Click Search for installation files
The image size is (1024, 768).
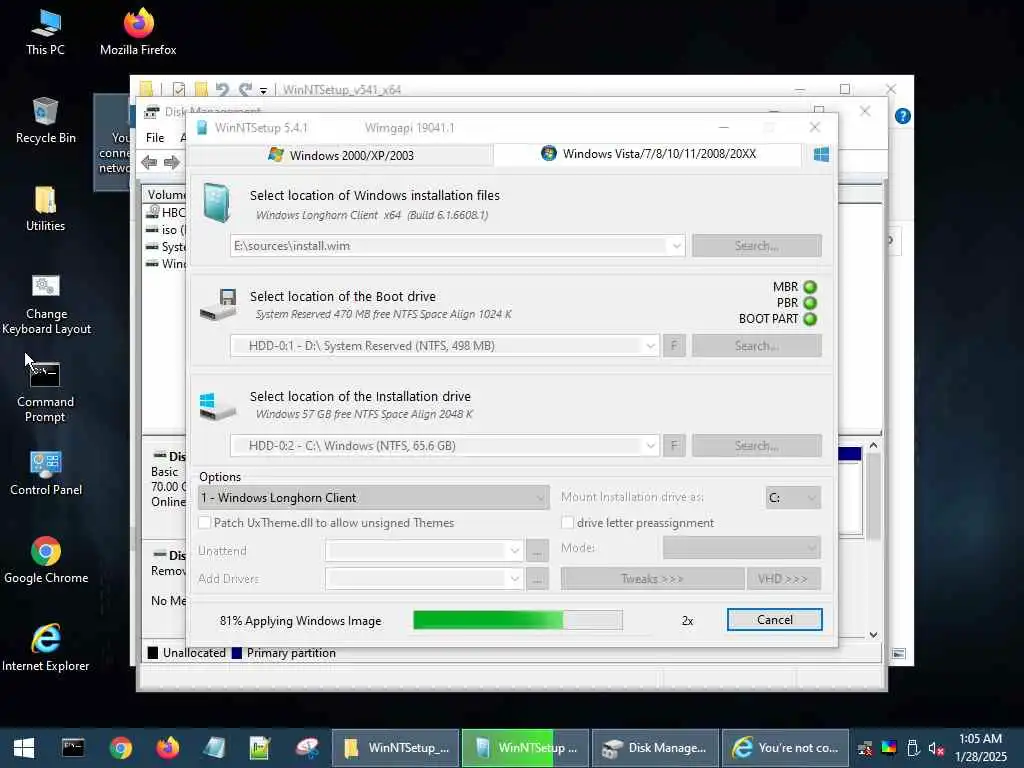click(x=757, y=246)
